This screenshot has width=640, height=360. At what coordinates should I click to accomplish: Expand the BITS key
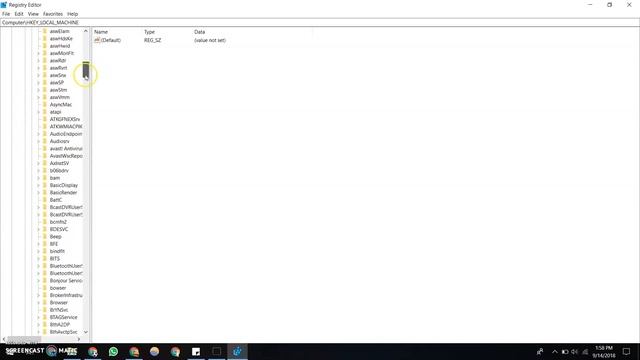39,259
